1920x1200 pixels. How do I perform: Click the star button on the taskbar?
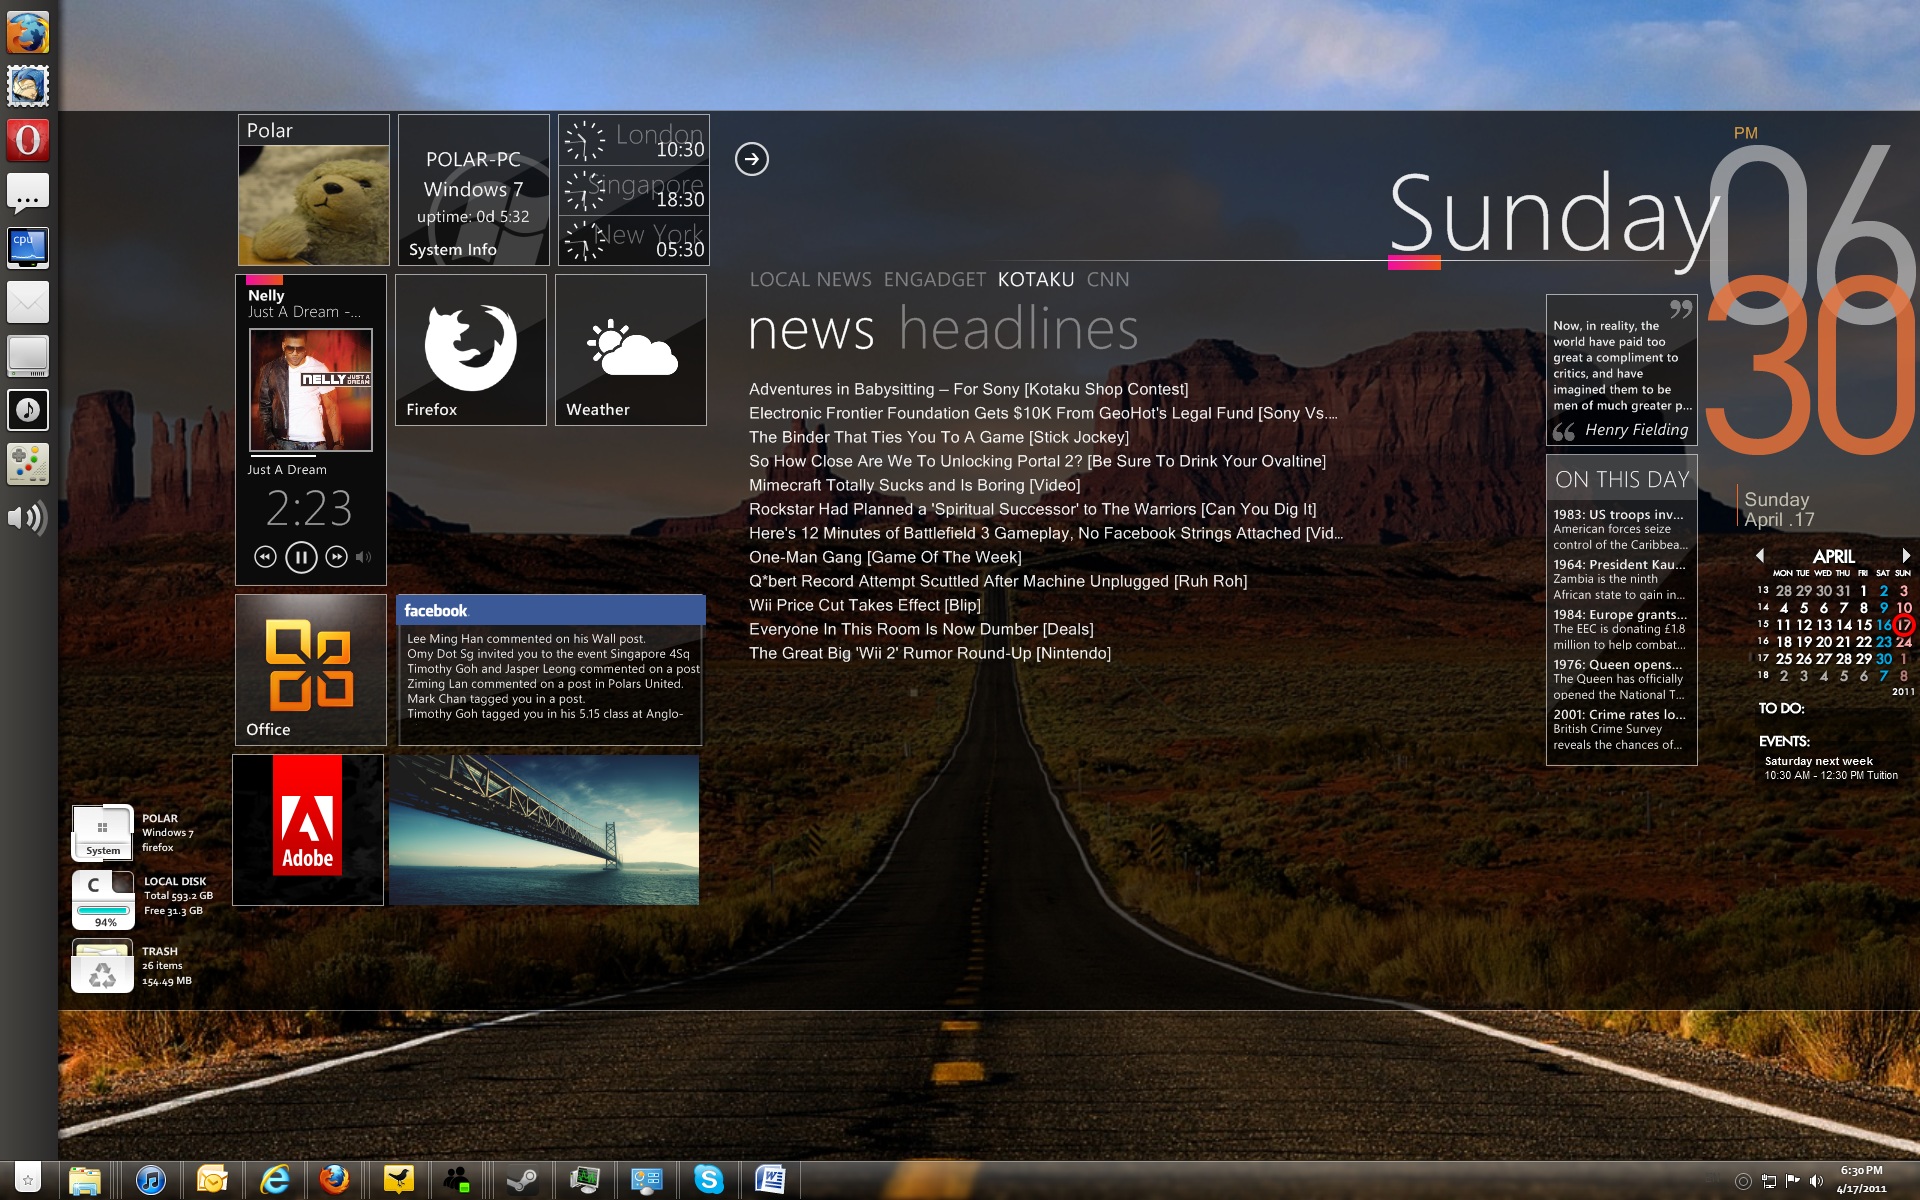[x=28, y=1180]
